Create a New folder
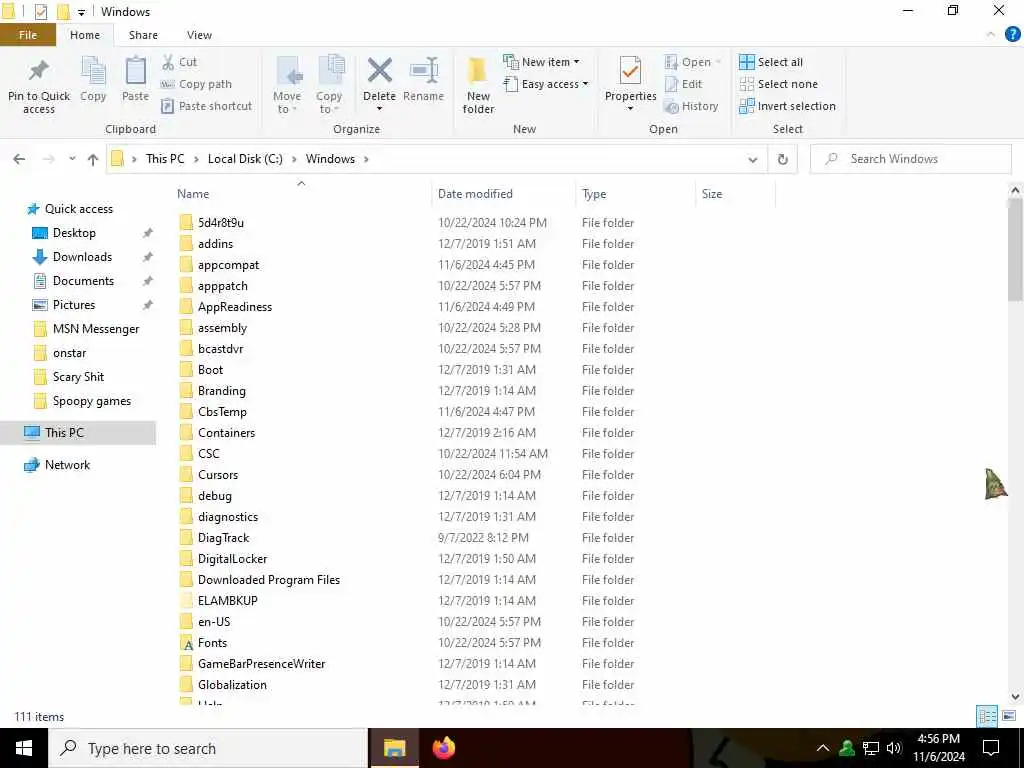 pos(478,86)
